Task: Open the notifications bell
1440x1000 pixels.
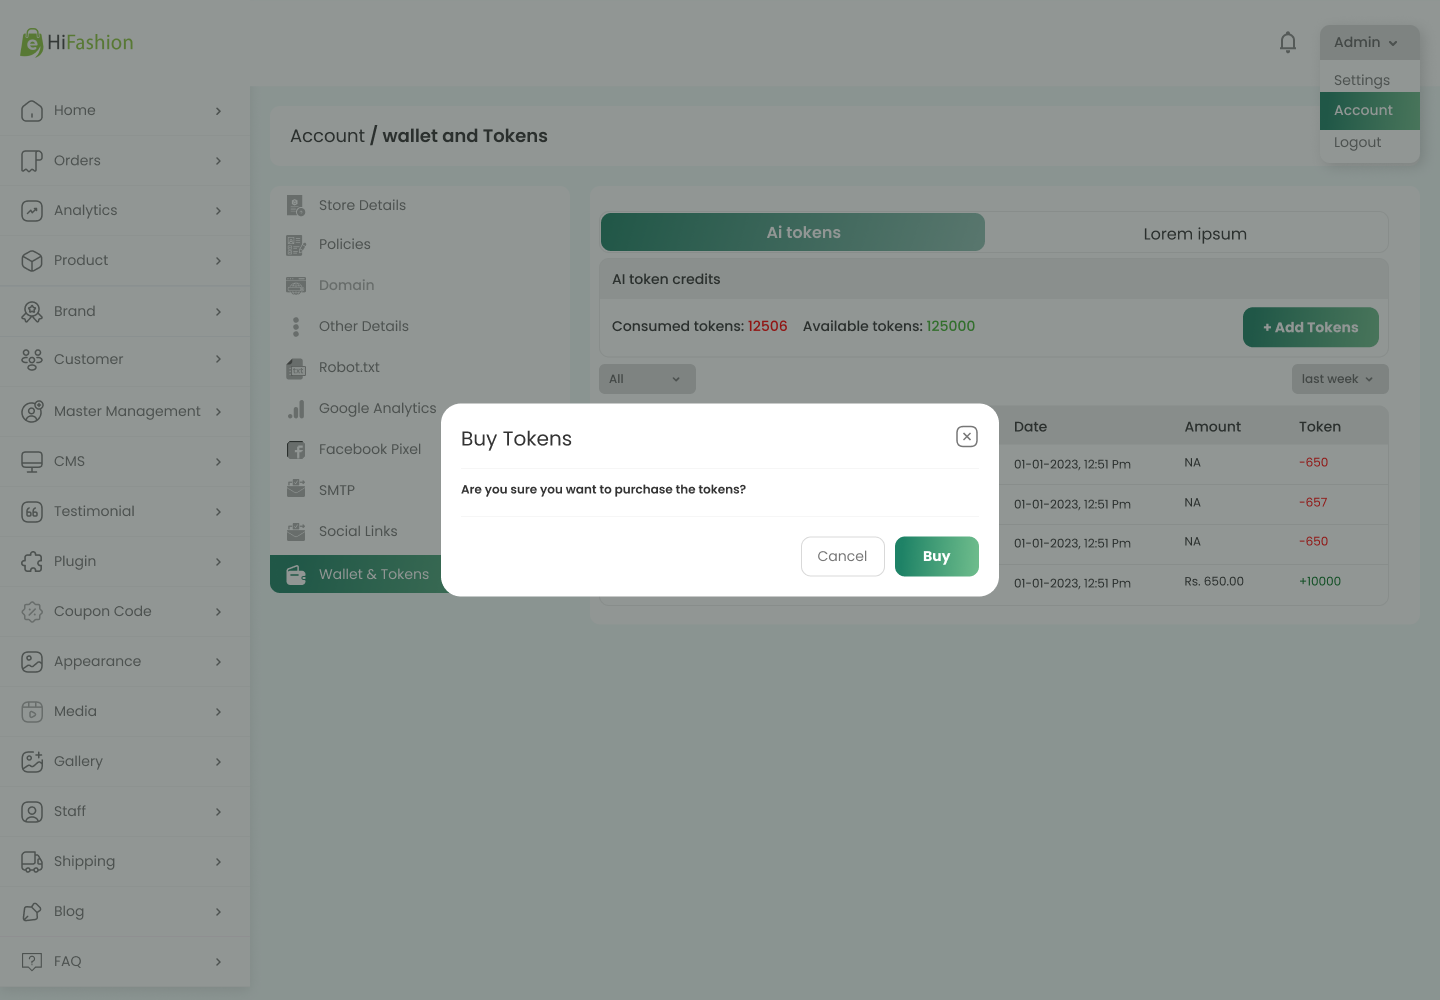Action: click(x=1288, y=42)
